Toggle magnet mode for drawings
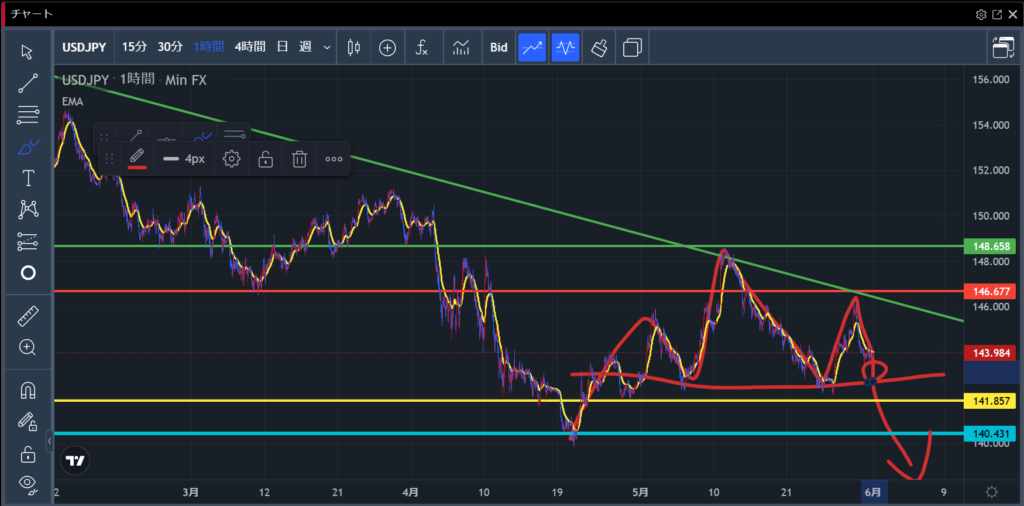 27,390
